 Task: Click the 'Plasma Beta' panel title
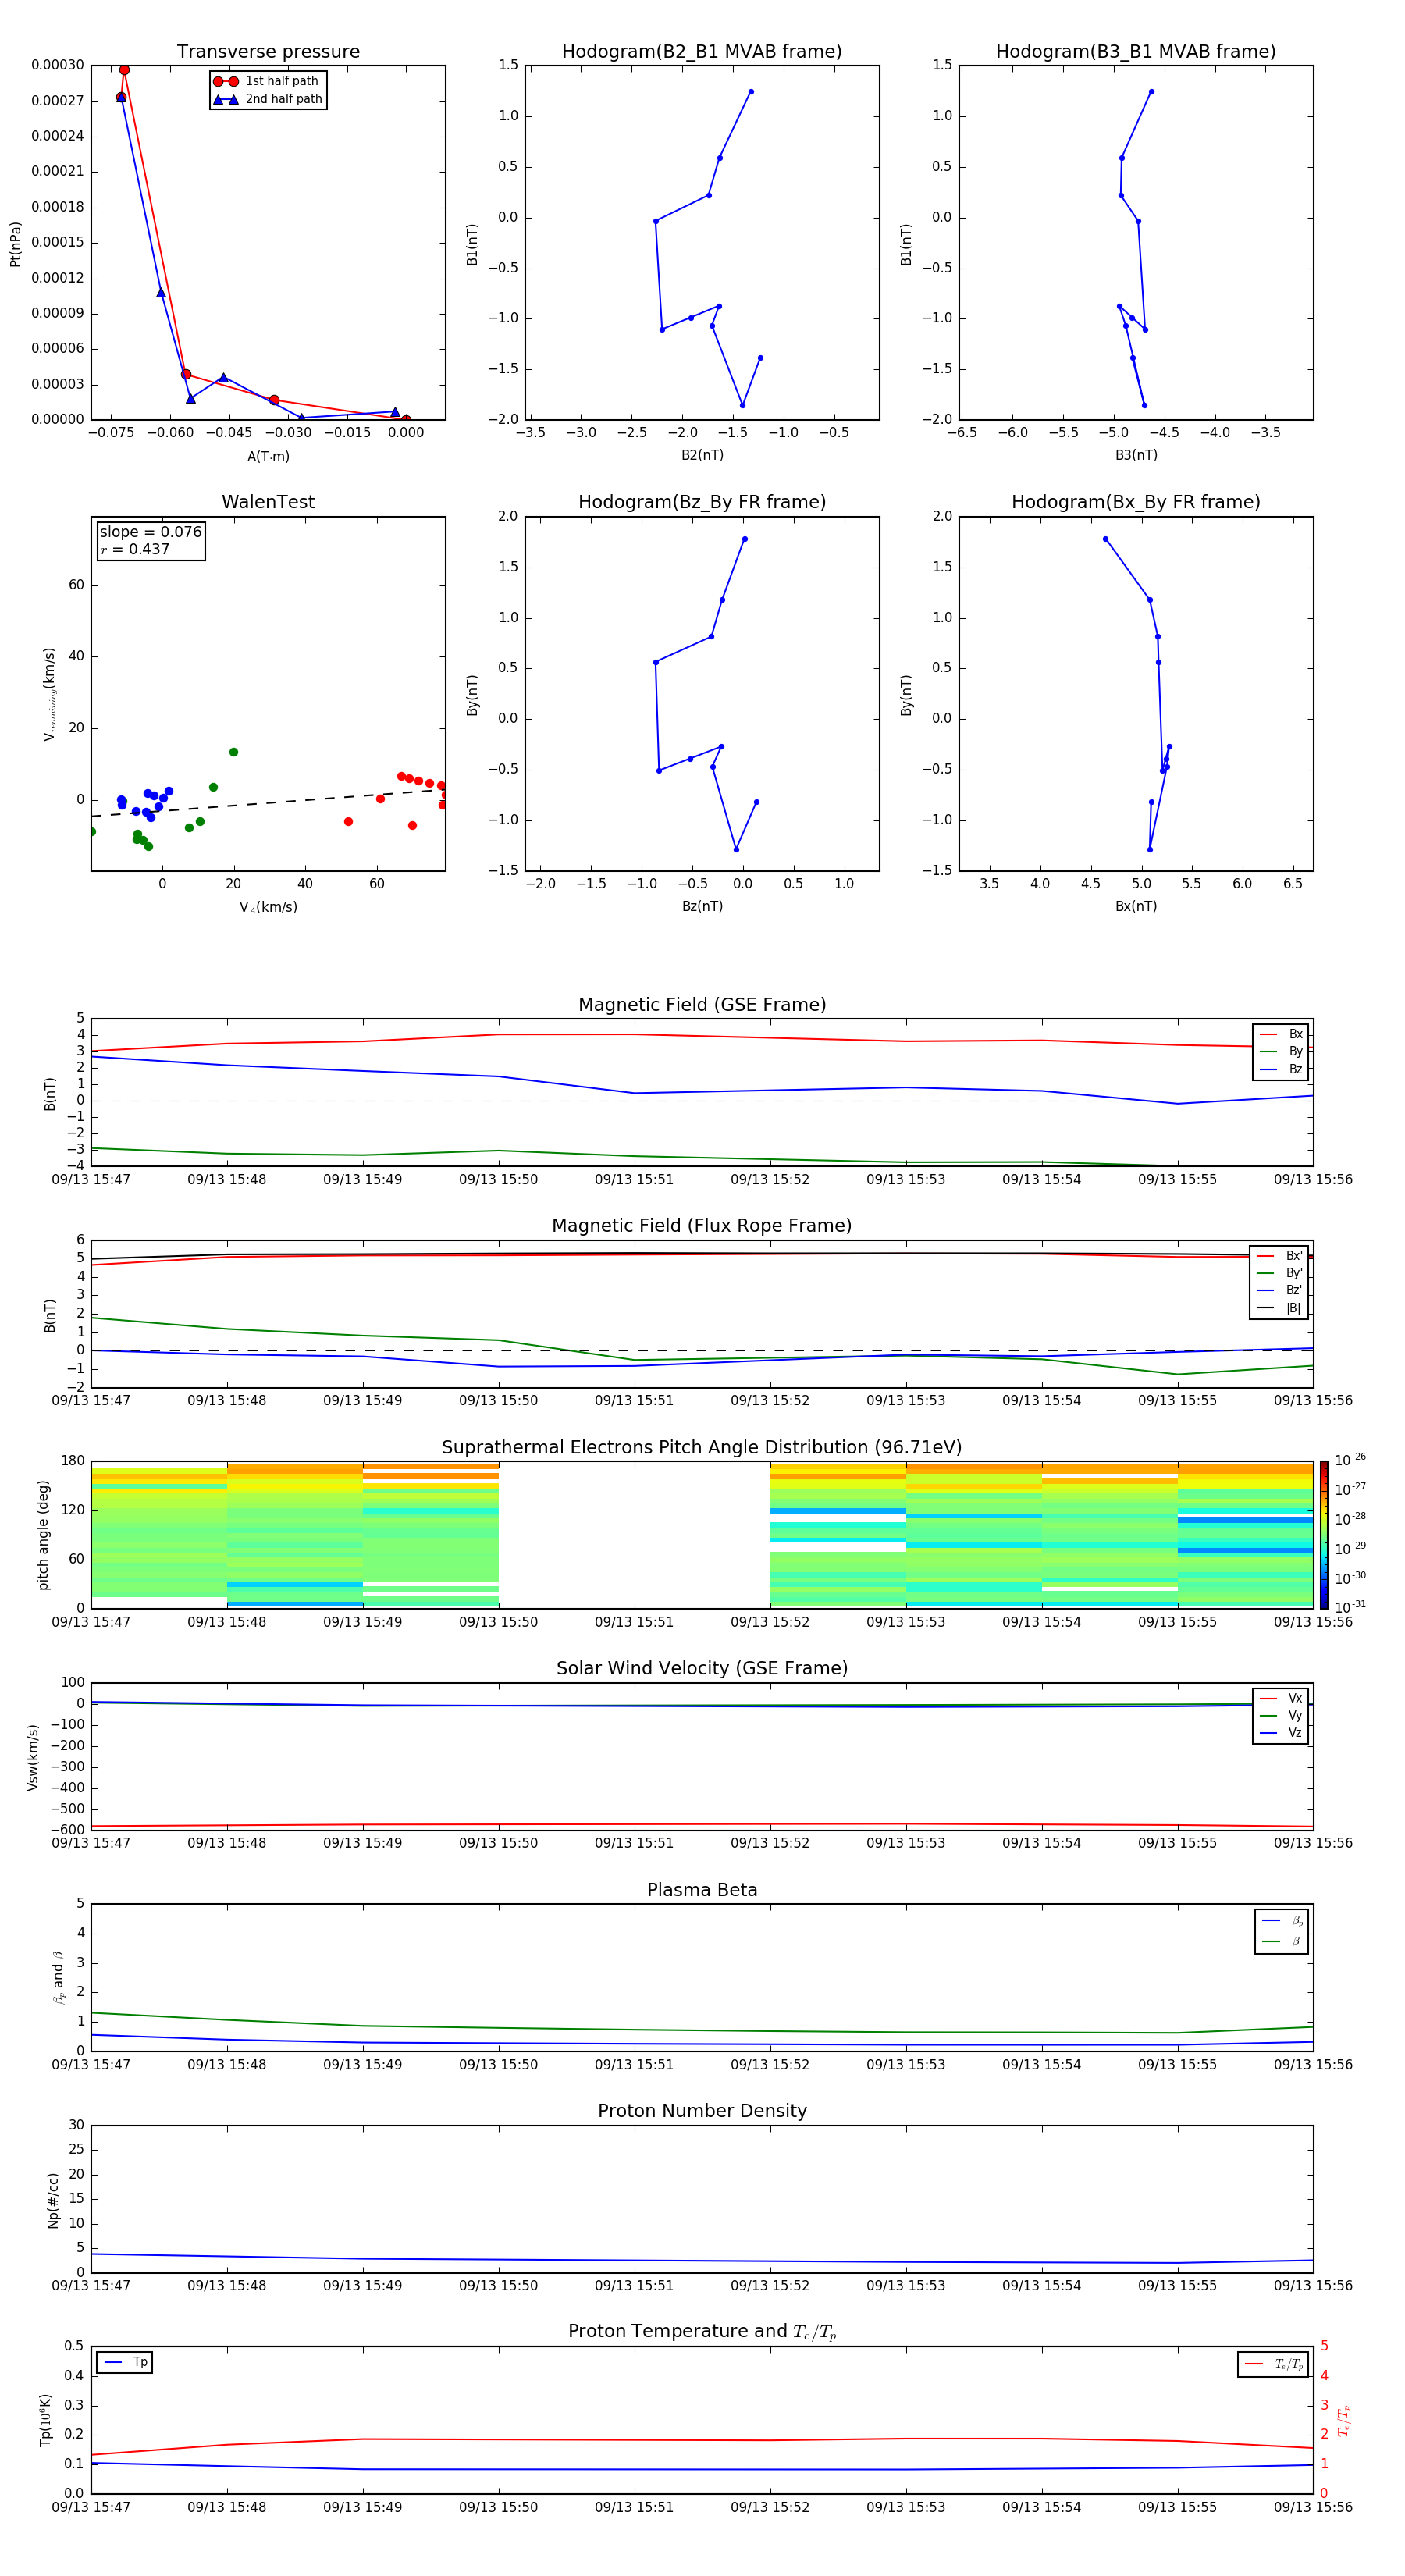coord(702,1890)
